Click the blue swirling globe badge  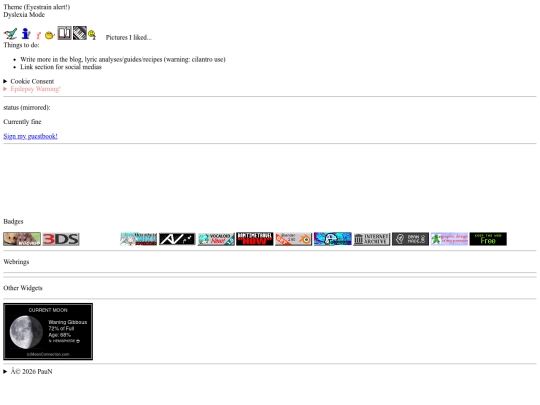click(333, 239)
